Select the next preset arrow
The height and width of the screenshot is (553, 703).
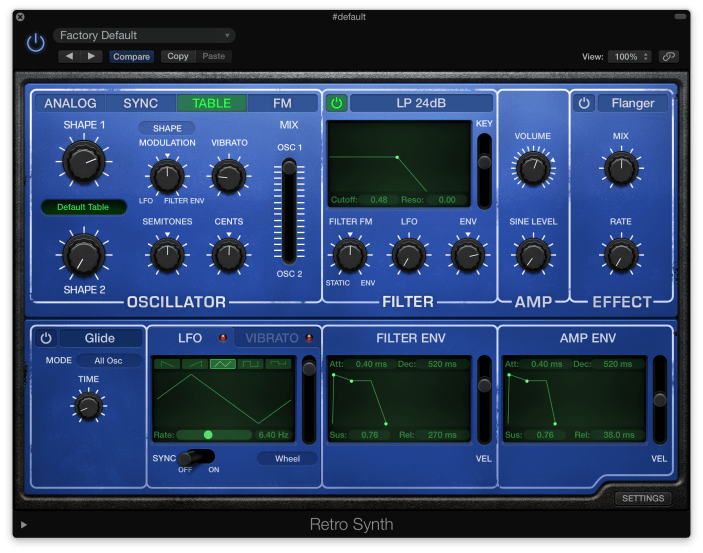(x=91, y=57)
